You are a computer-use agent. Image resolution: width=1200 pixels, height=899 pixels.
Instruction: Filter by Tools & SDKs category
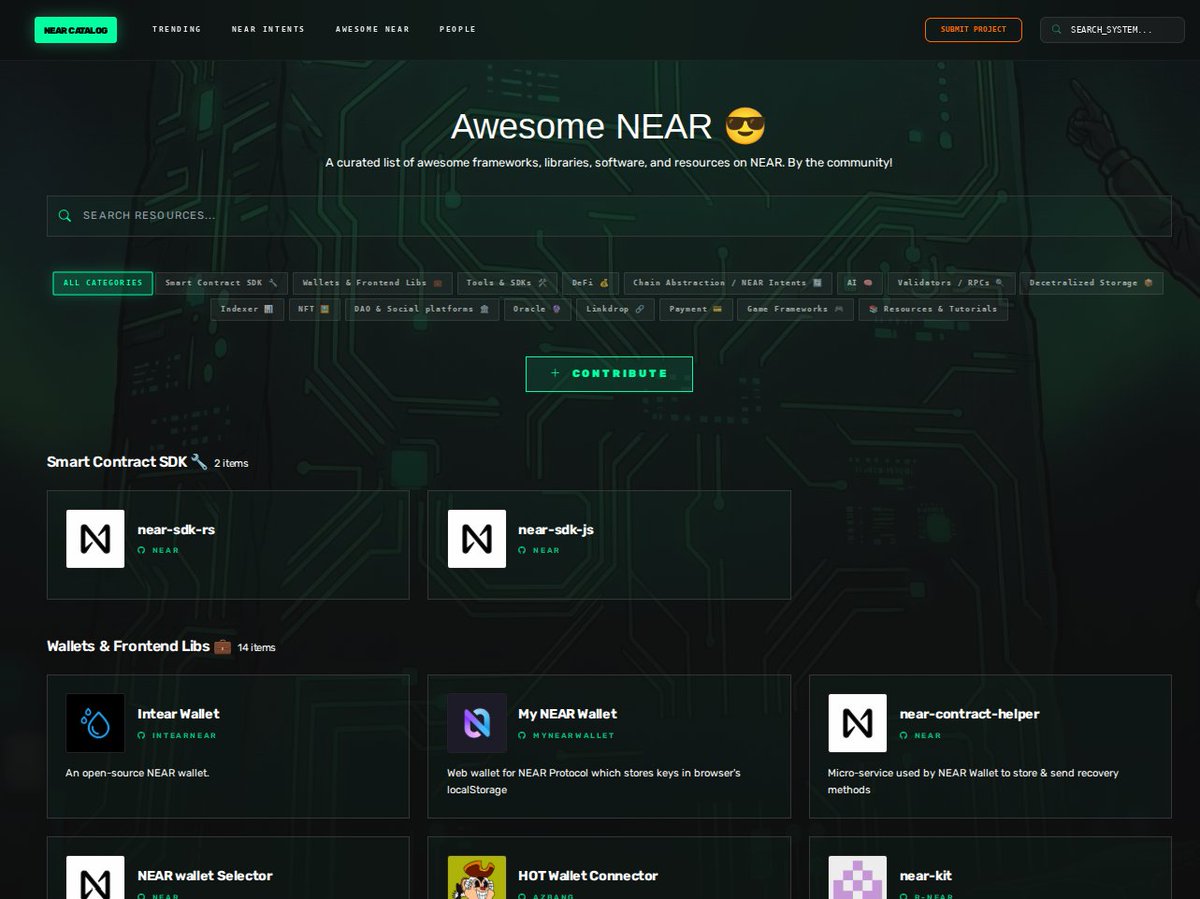click(507, 283)
